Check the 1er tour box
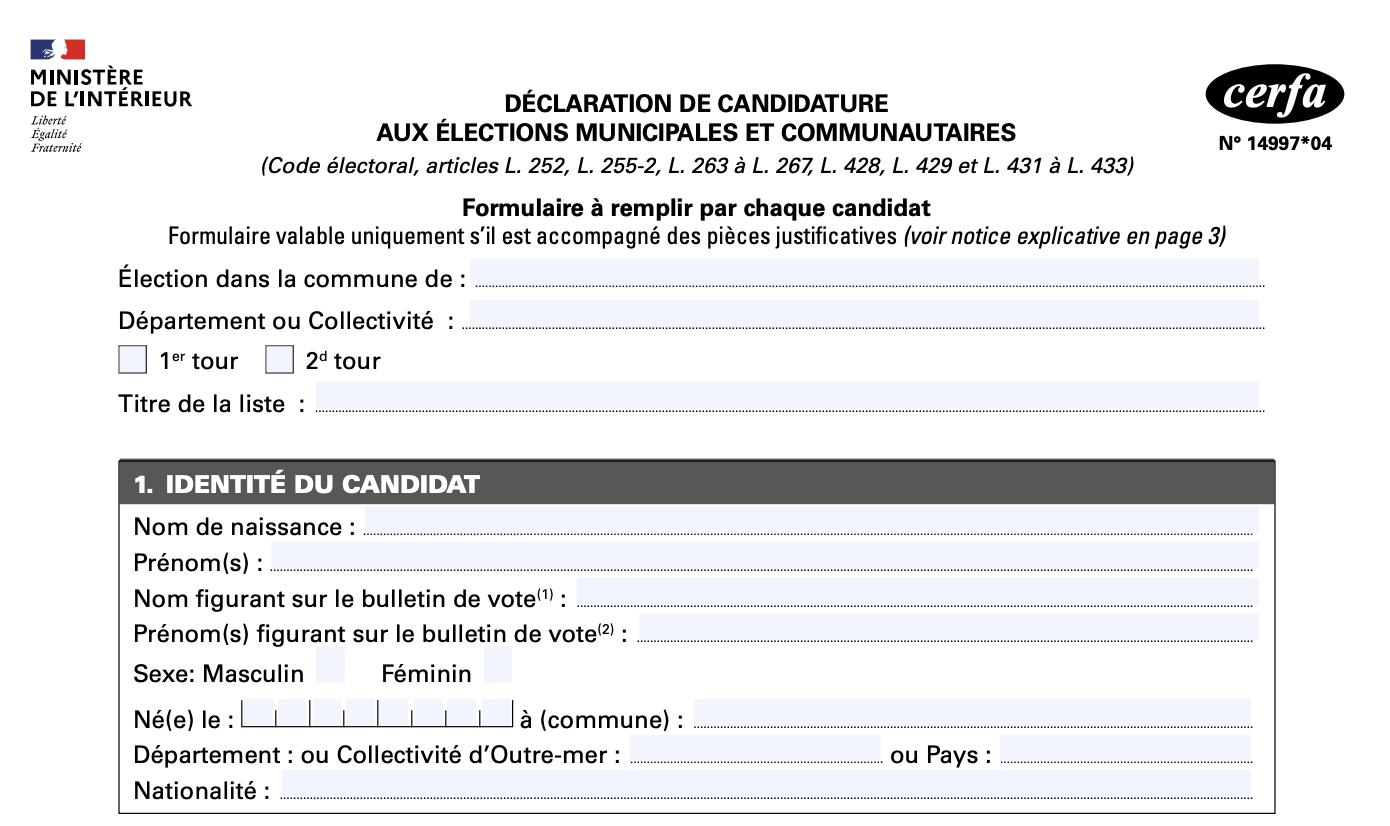This screenshot has height=826, width=1390. pos(133,360)
